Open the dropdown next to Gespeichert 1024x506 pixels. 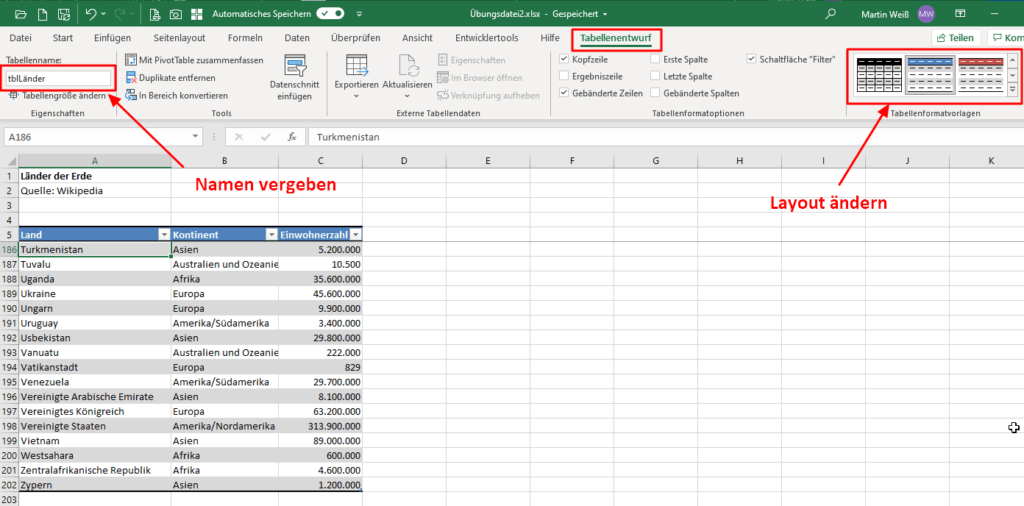605,14
